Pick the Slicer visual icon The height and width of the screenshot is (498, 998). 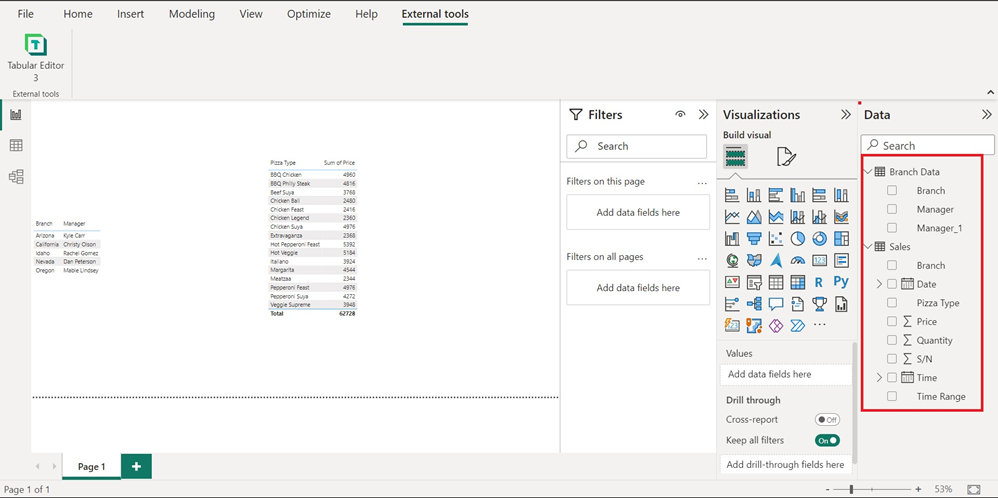tap(754, 281)
